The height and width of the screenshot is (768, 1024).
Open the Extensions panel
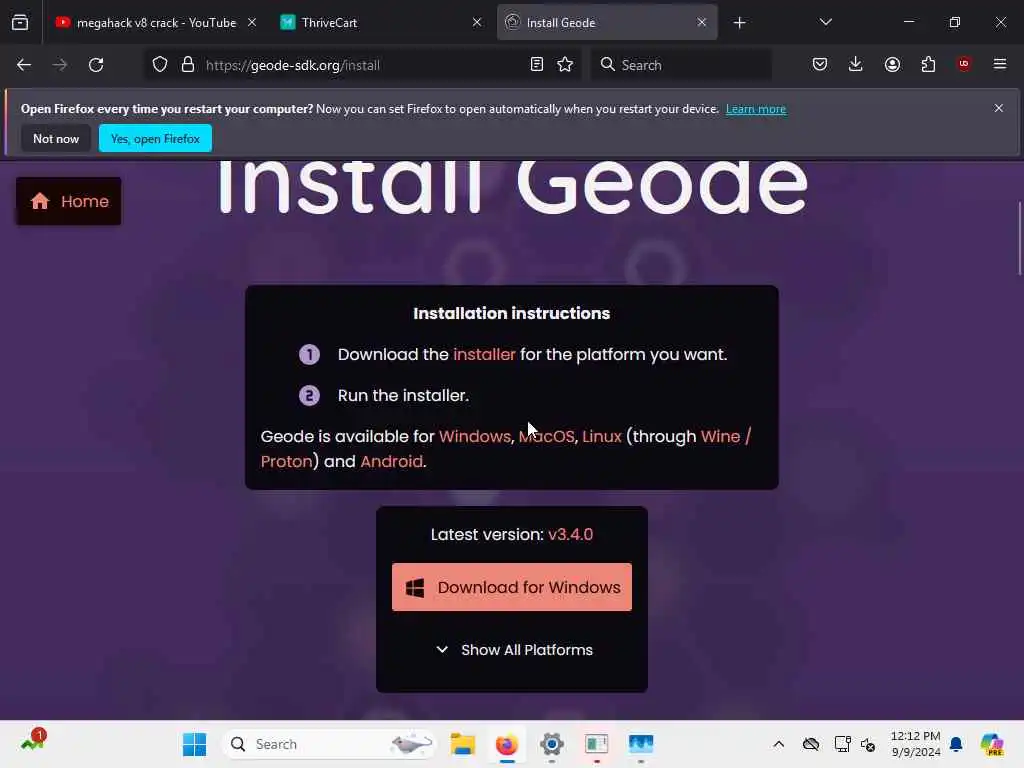pos(928,65)
